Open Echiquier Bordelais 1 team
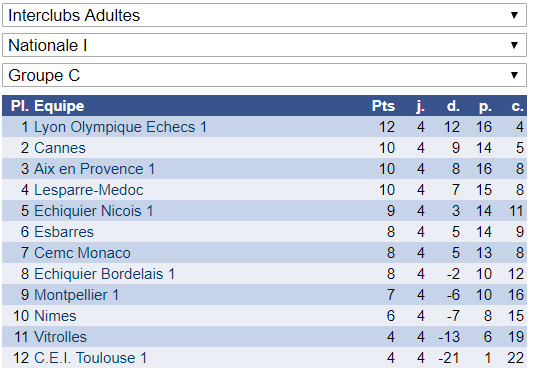539x370 pixels. [104, 274]
